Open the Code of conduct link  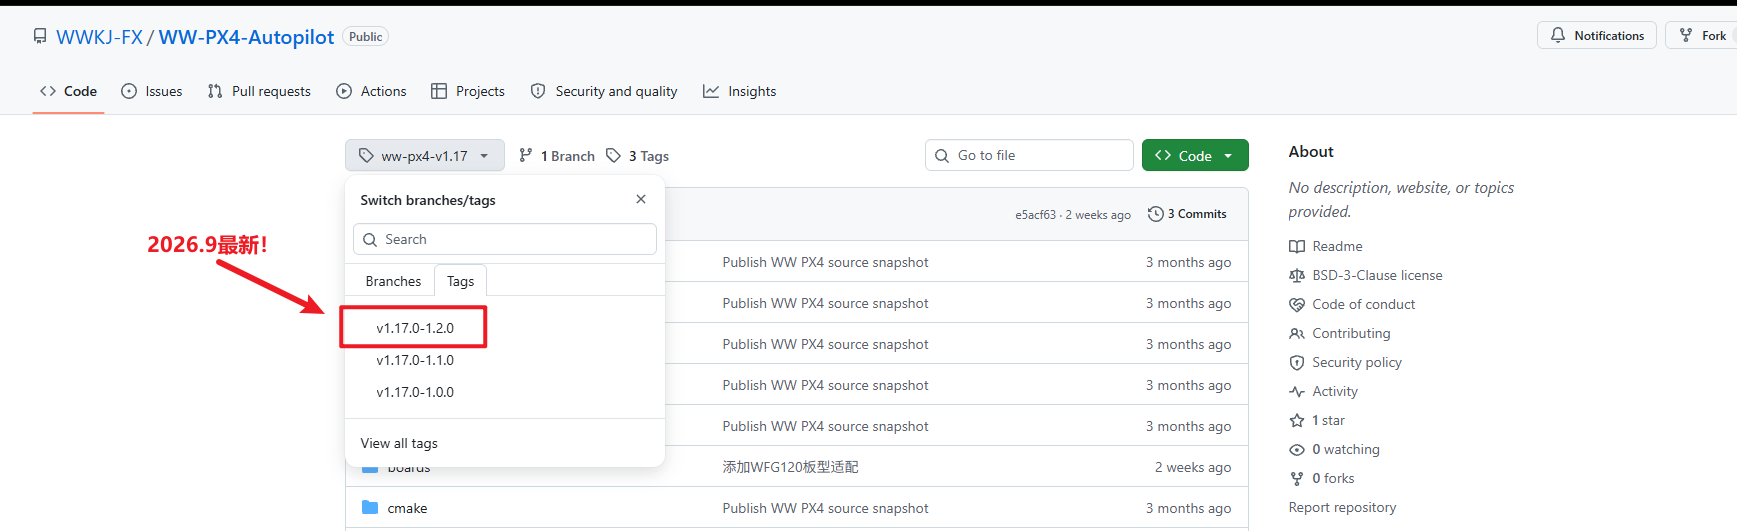click(x=1364, y=304)
